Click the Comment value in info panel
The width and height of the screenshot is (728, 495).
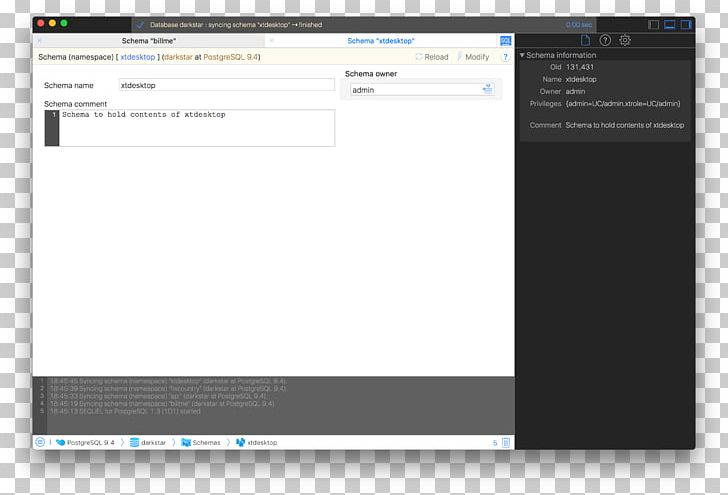(625, 125)
